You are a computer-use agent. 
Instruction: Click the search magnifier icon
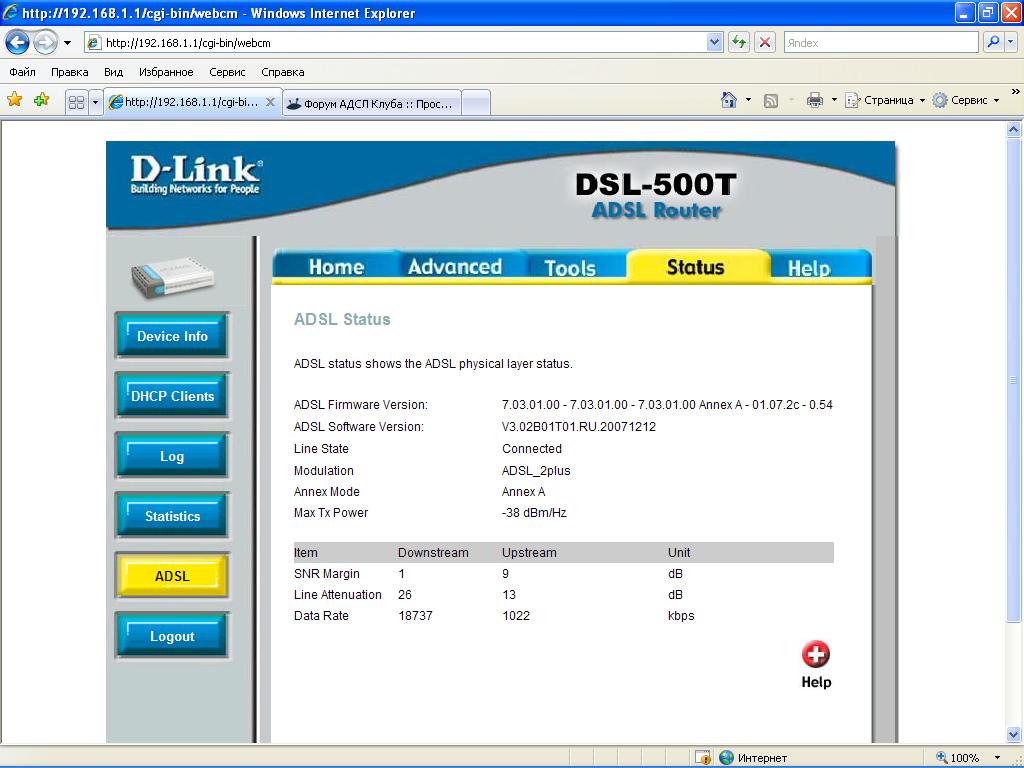(x=993, y=43)
